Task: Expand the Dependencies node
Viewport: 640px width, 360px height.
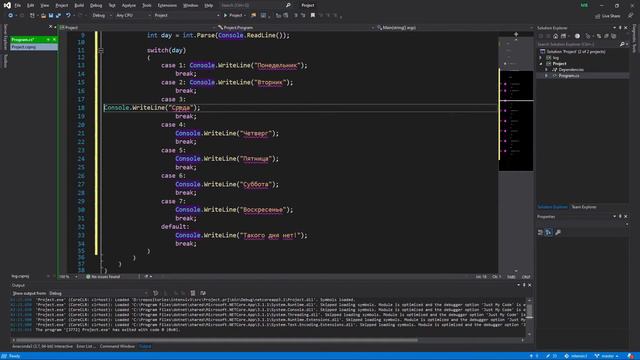Action: [547, 70]
